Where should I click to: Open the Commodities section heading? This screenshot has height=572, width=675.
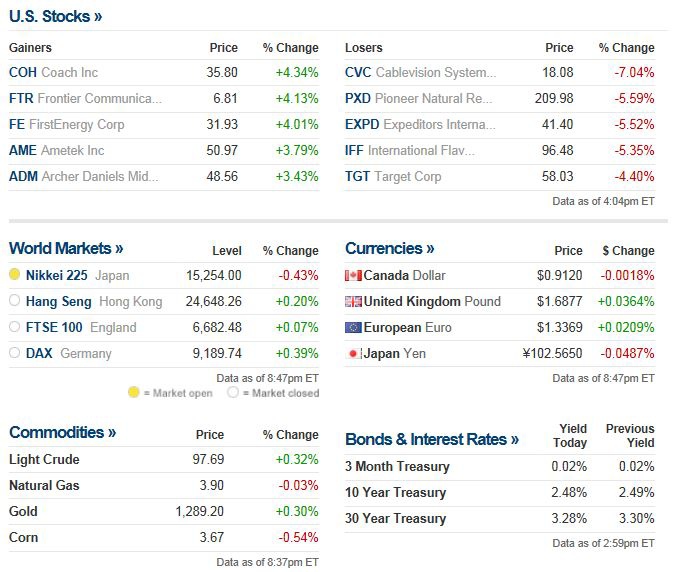click(62, 432)
